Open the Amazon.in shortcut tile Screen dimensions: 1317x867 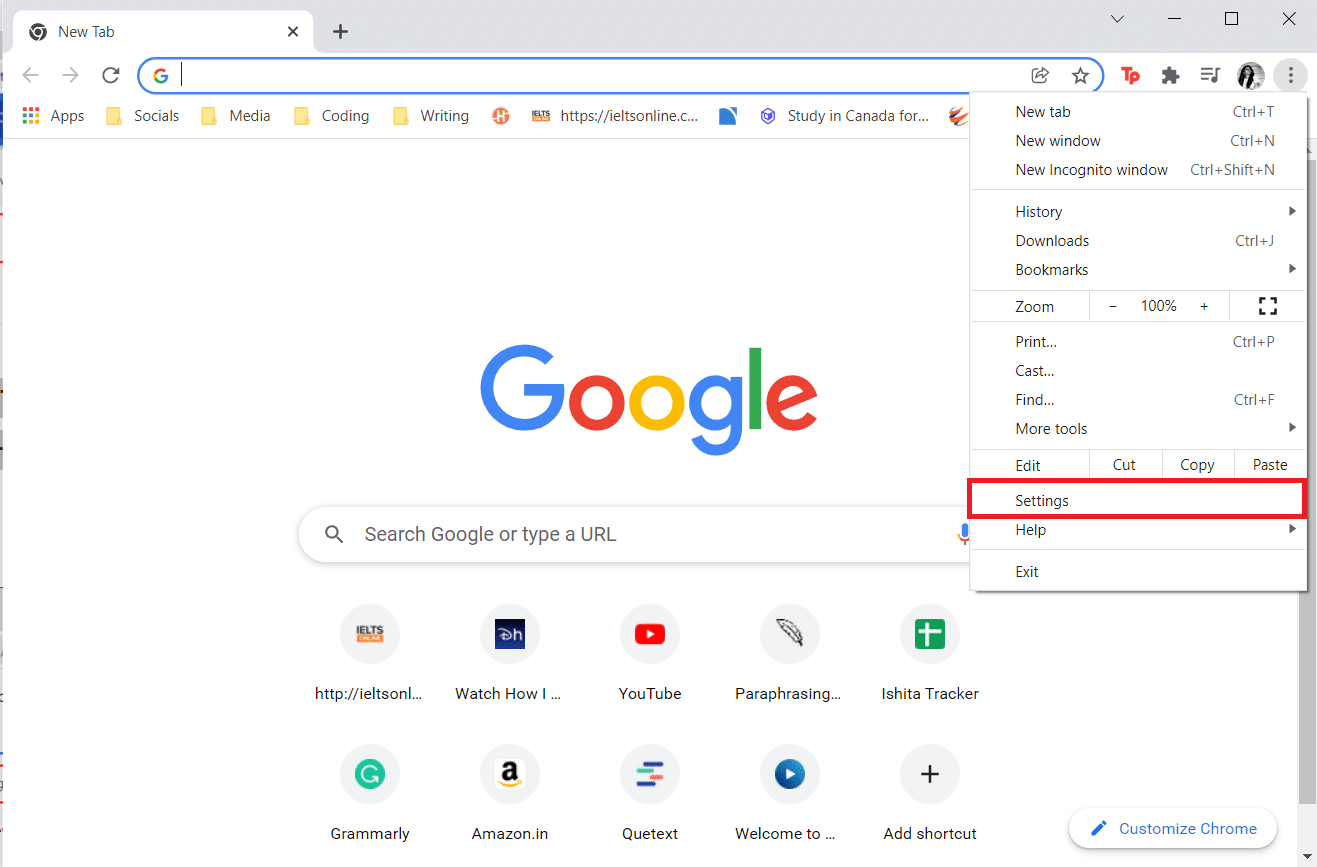point(509,793)
